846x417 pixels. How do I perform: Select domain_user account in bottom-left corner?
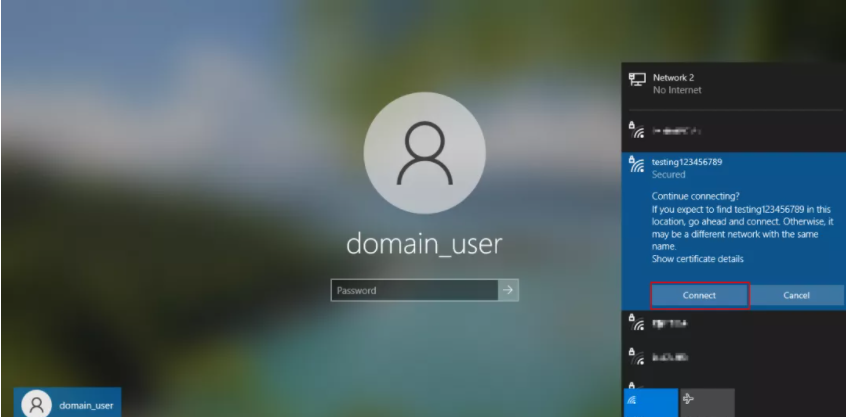(x=67, y=403)
